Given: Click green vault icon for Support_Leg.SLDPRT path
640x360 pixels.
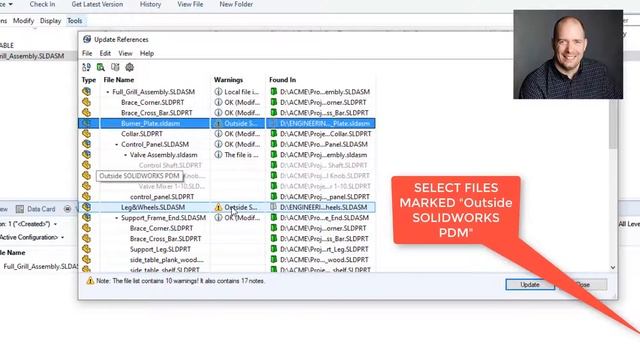Looking at the screenshot, I should 274,249.
